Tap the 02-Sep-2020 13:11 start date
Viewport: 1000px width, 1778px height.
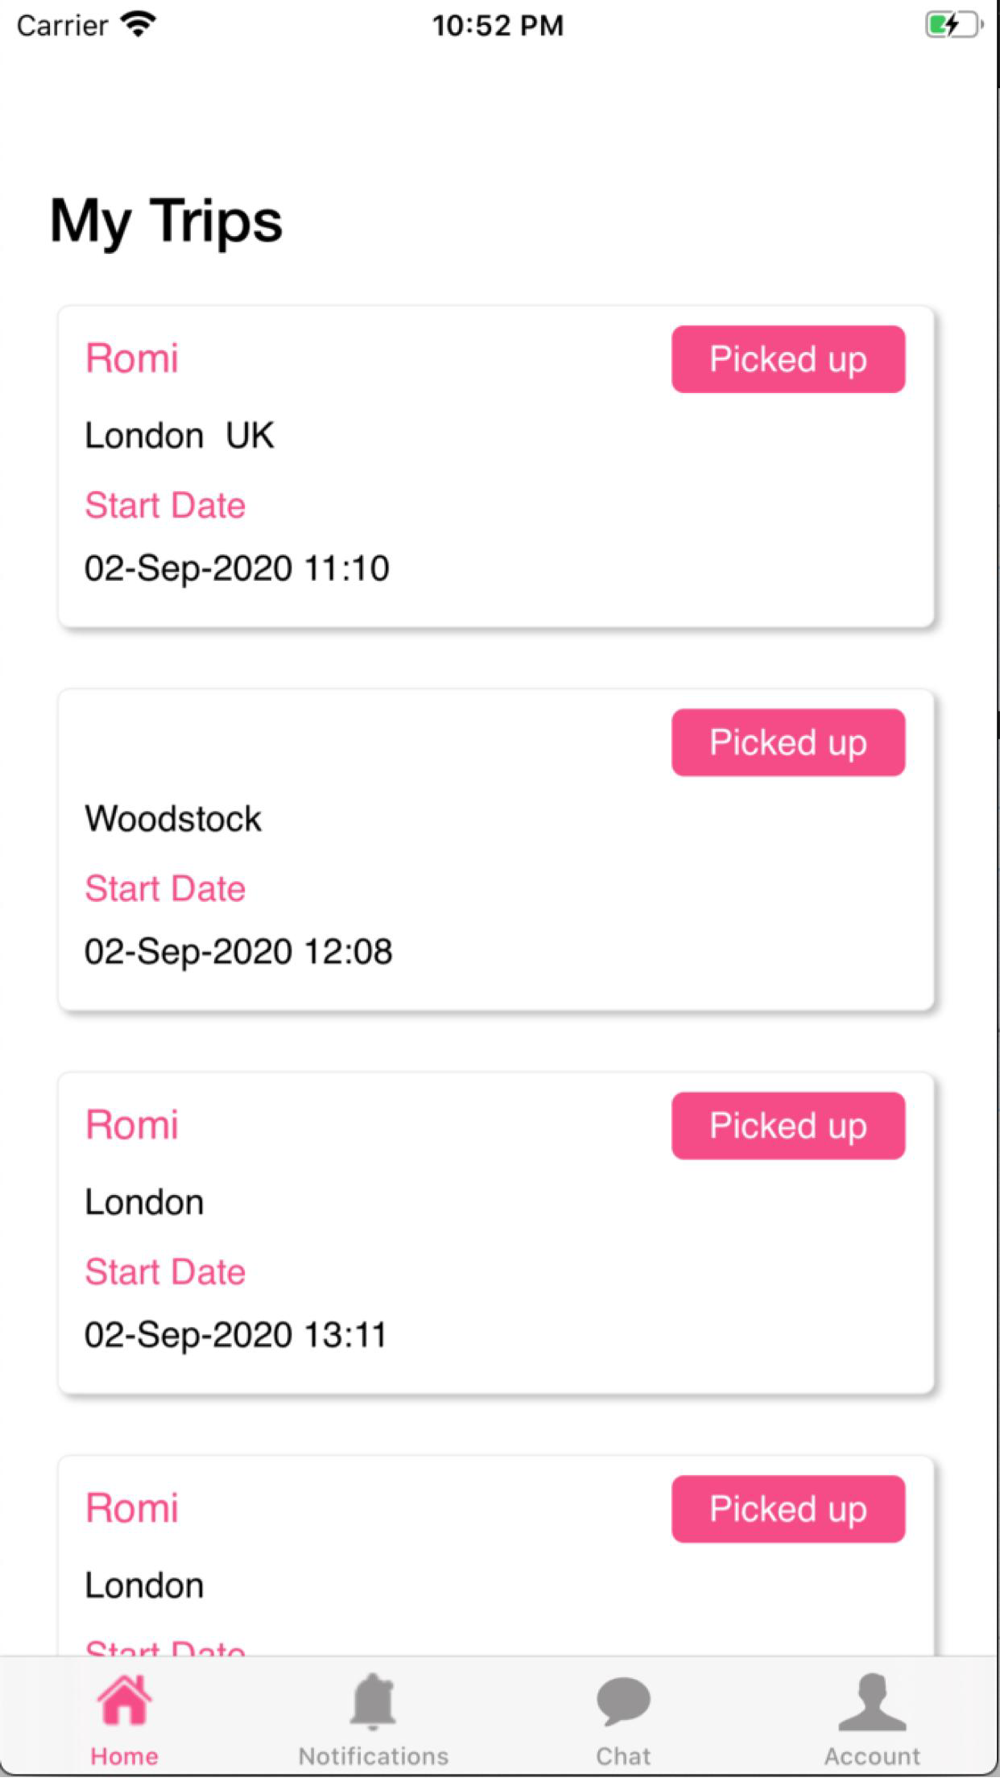point(235,1335)
